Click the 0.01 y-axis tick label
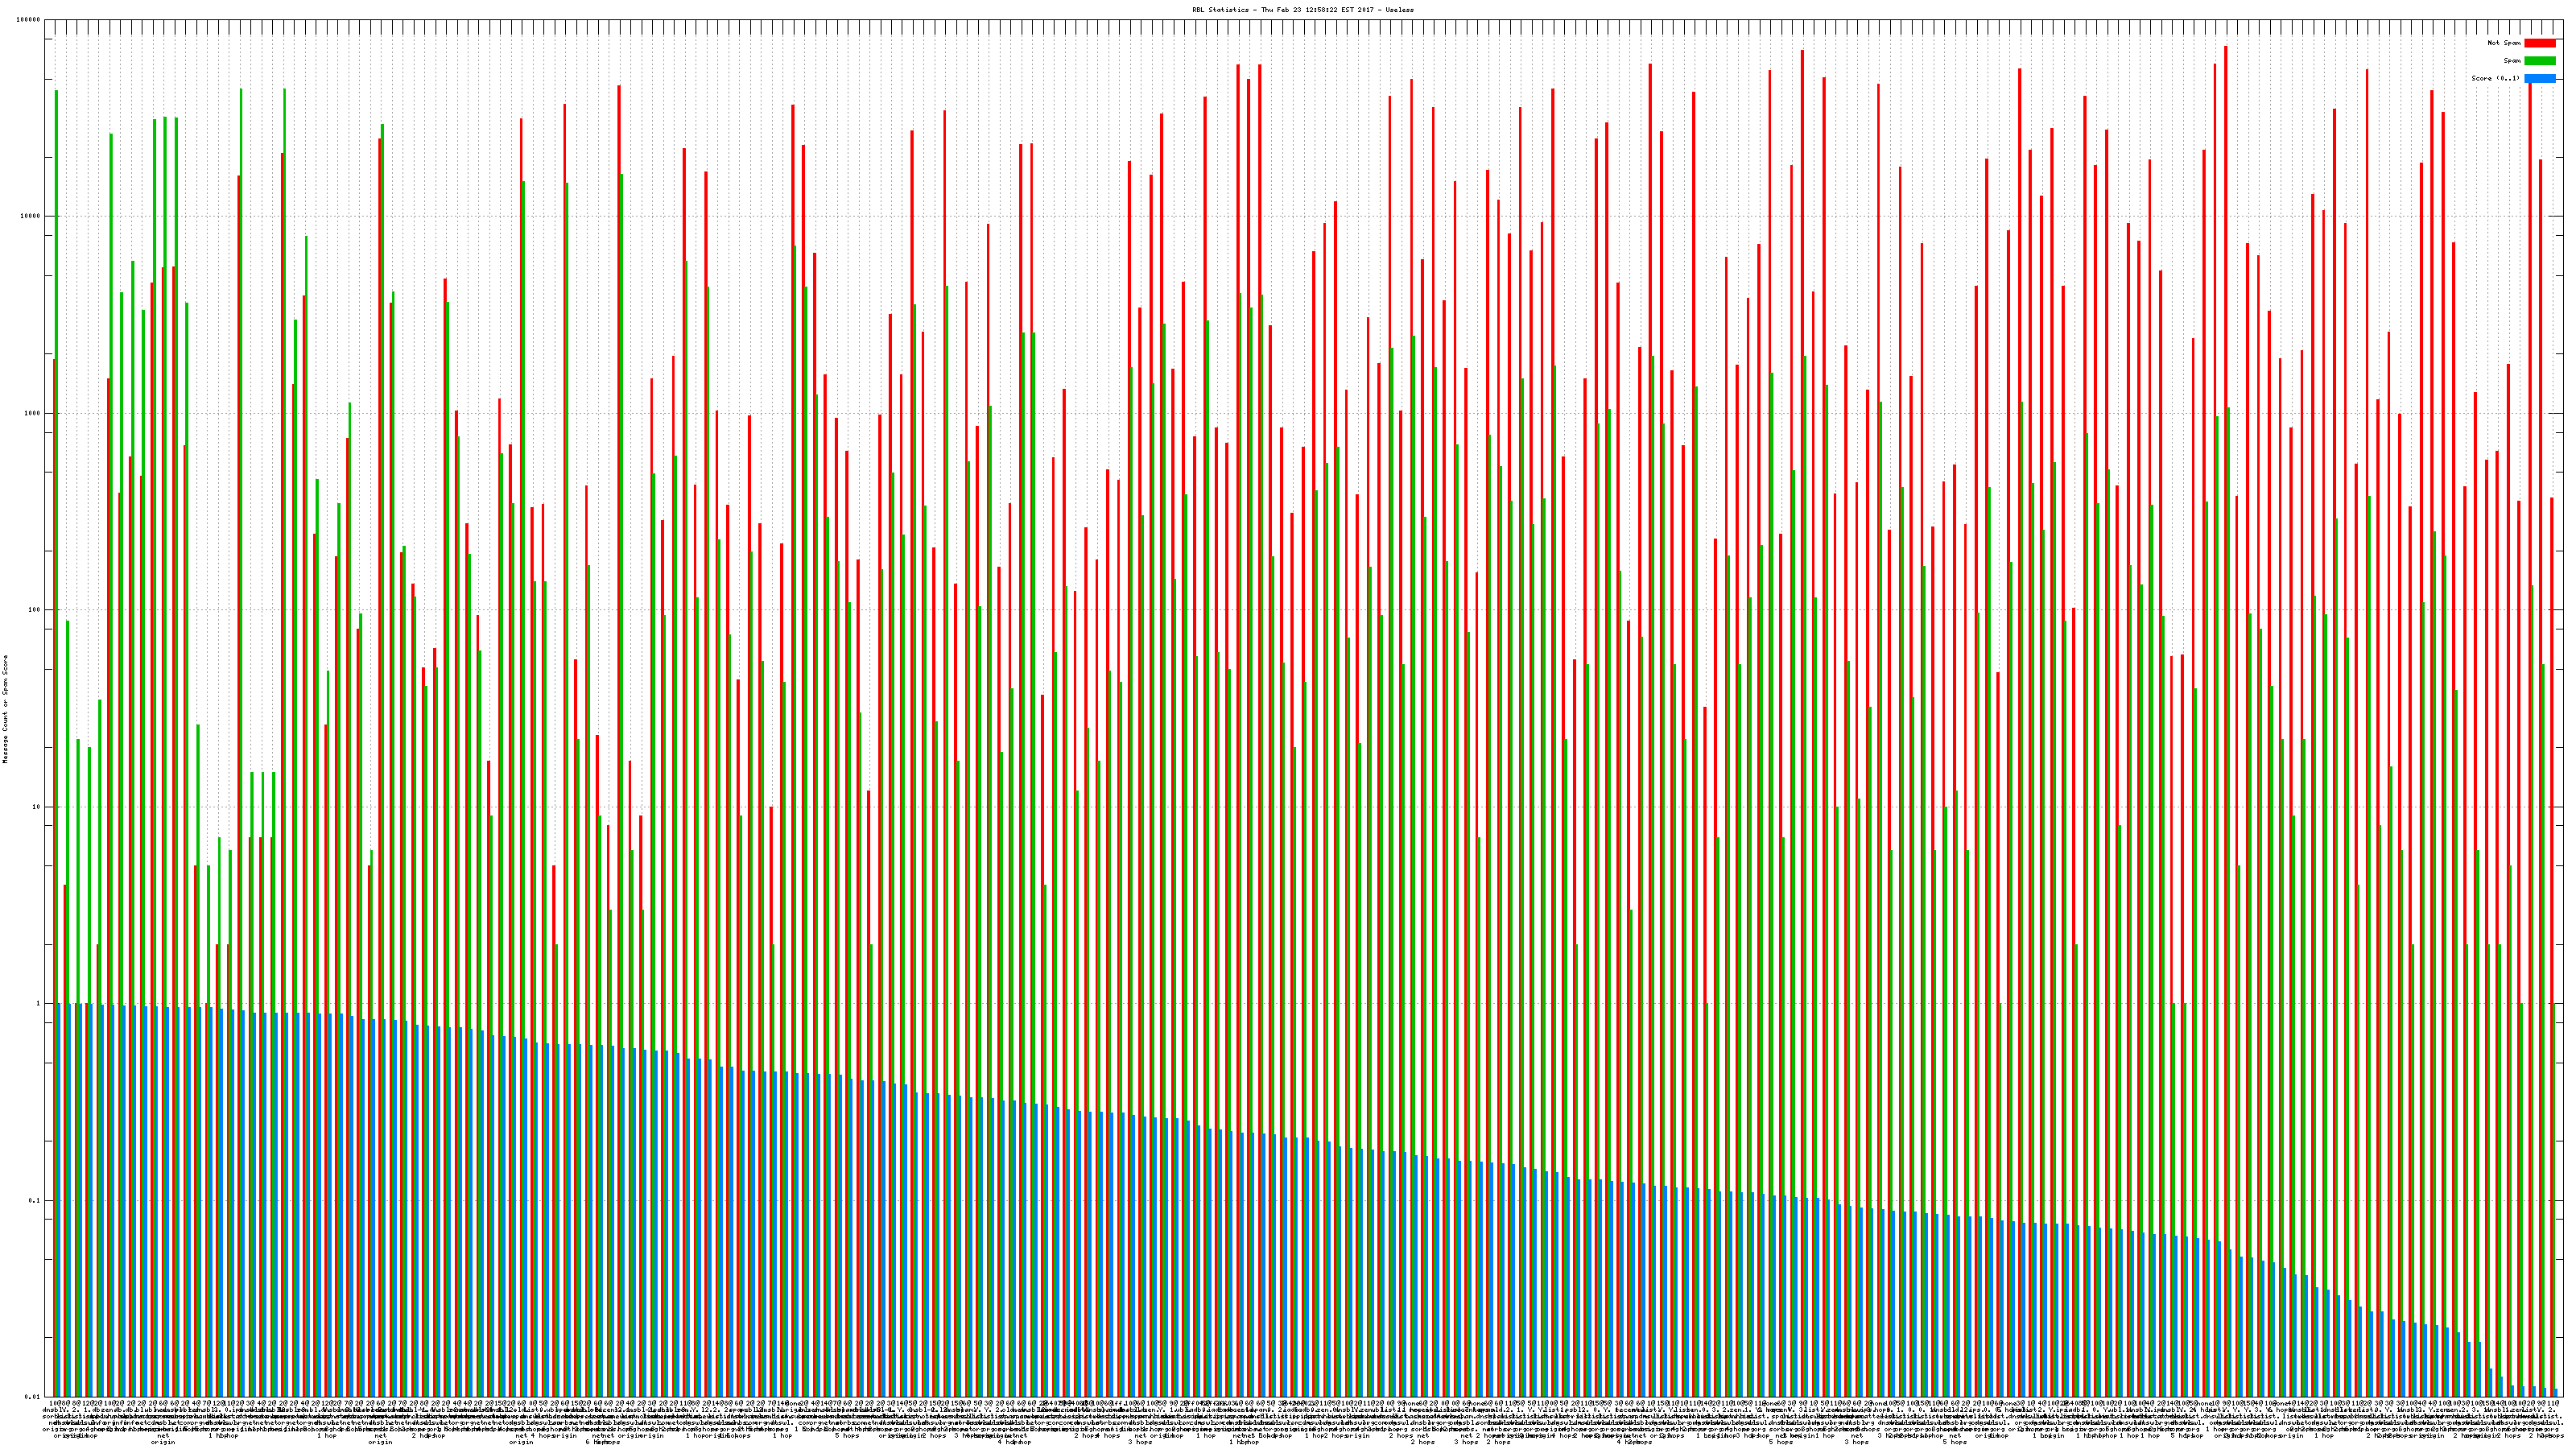 click(x=34, y=1397)
